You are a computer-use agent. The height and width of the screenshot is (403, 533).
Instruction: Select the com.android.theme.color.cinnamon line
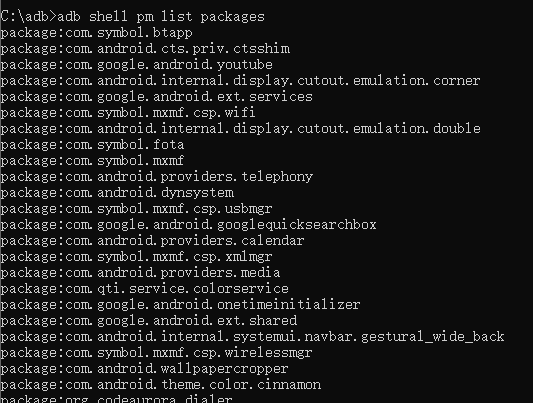161,385
